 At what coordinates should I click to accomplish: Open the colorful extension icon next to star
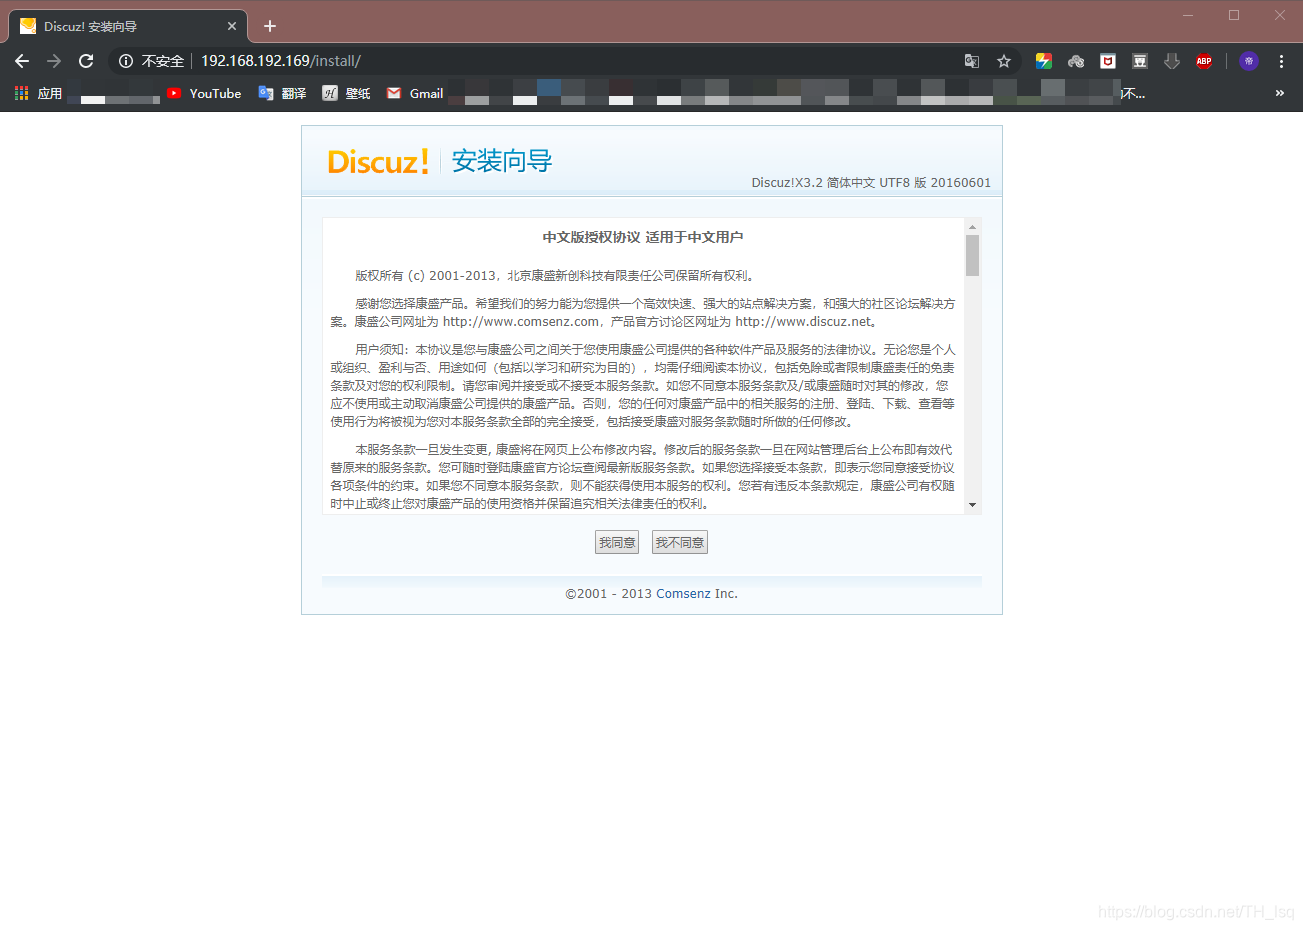point(1043,61)
